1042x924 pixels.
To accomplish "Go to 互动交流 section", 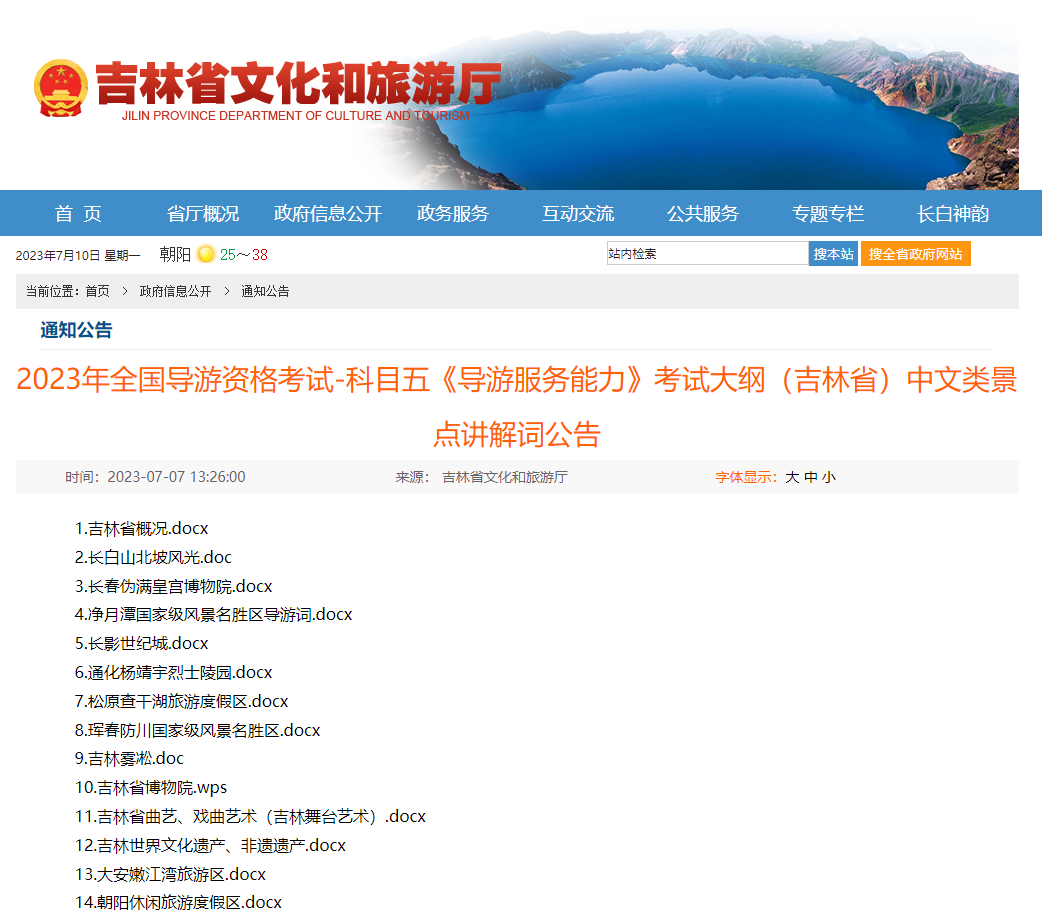I will pyautogui.click(x=578, y=213).
